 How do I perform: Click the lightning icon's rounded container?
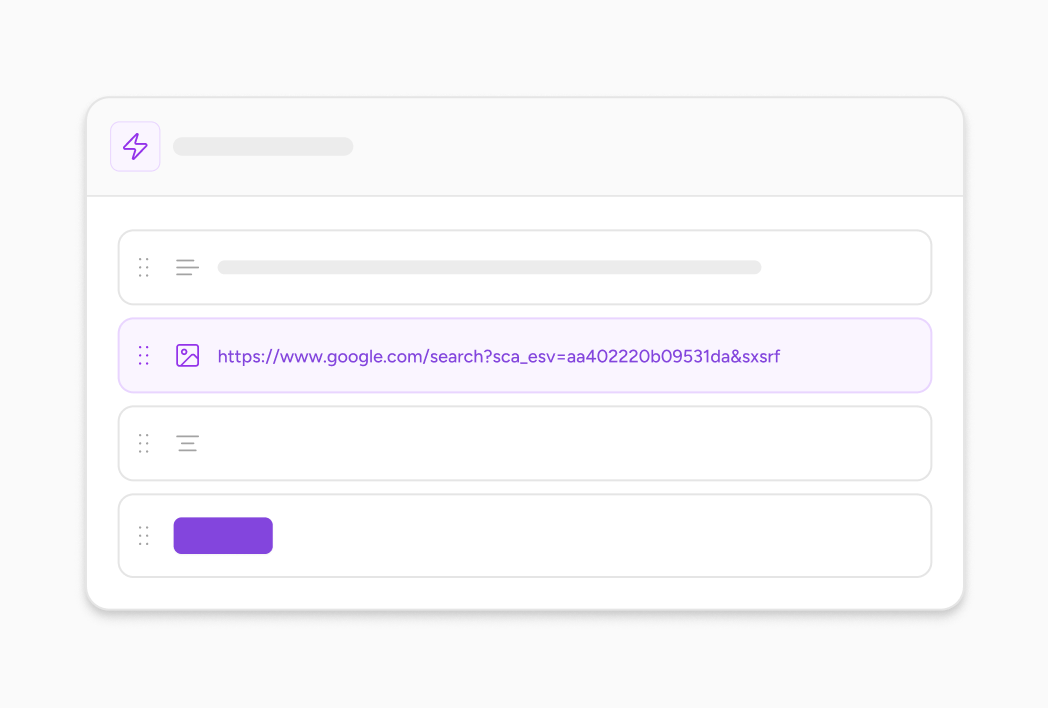(x=135, y=146)
